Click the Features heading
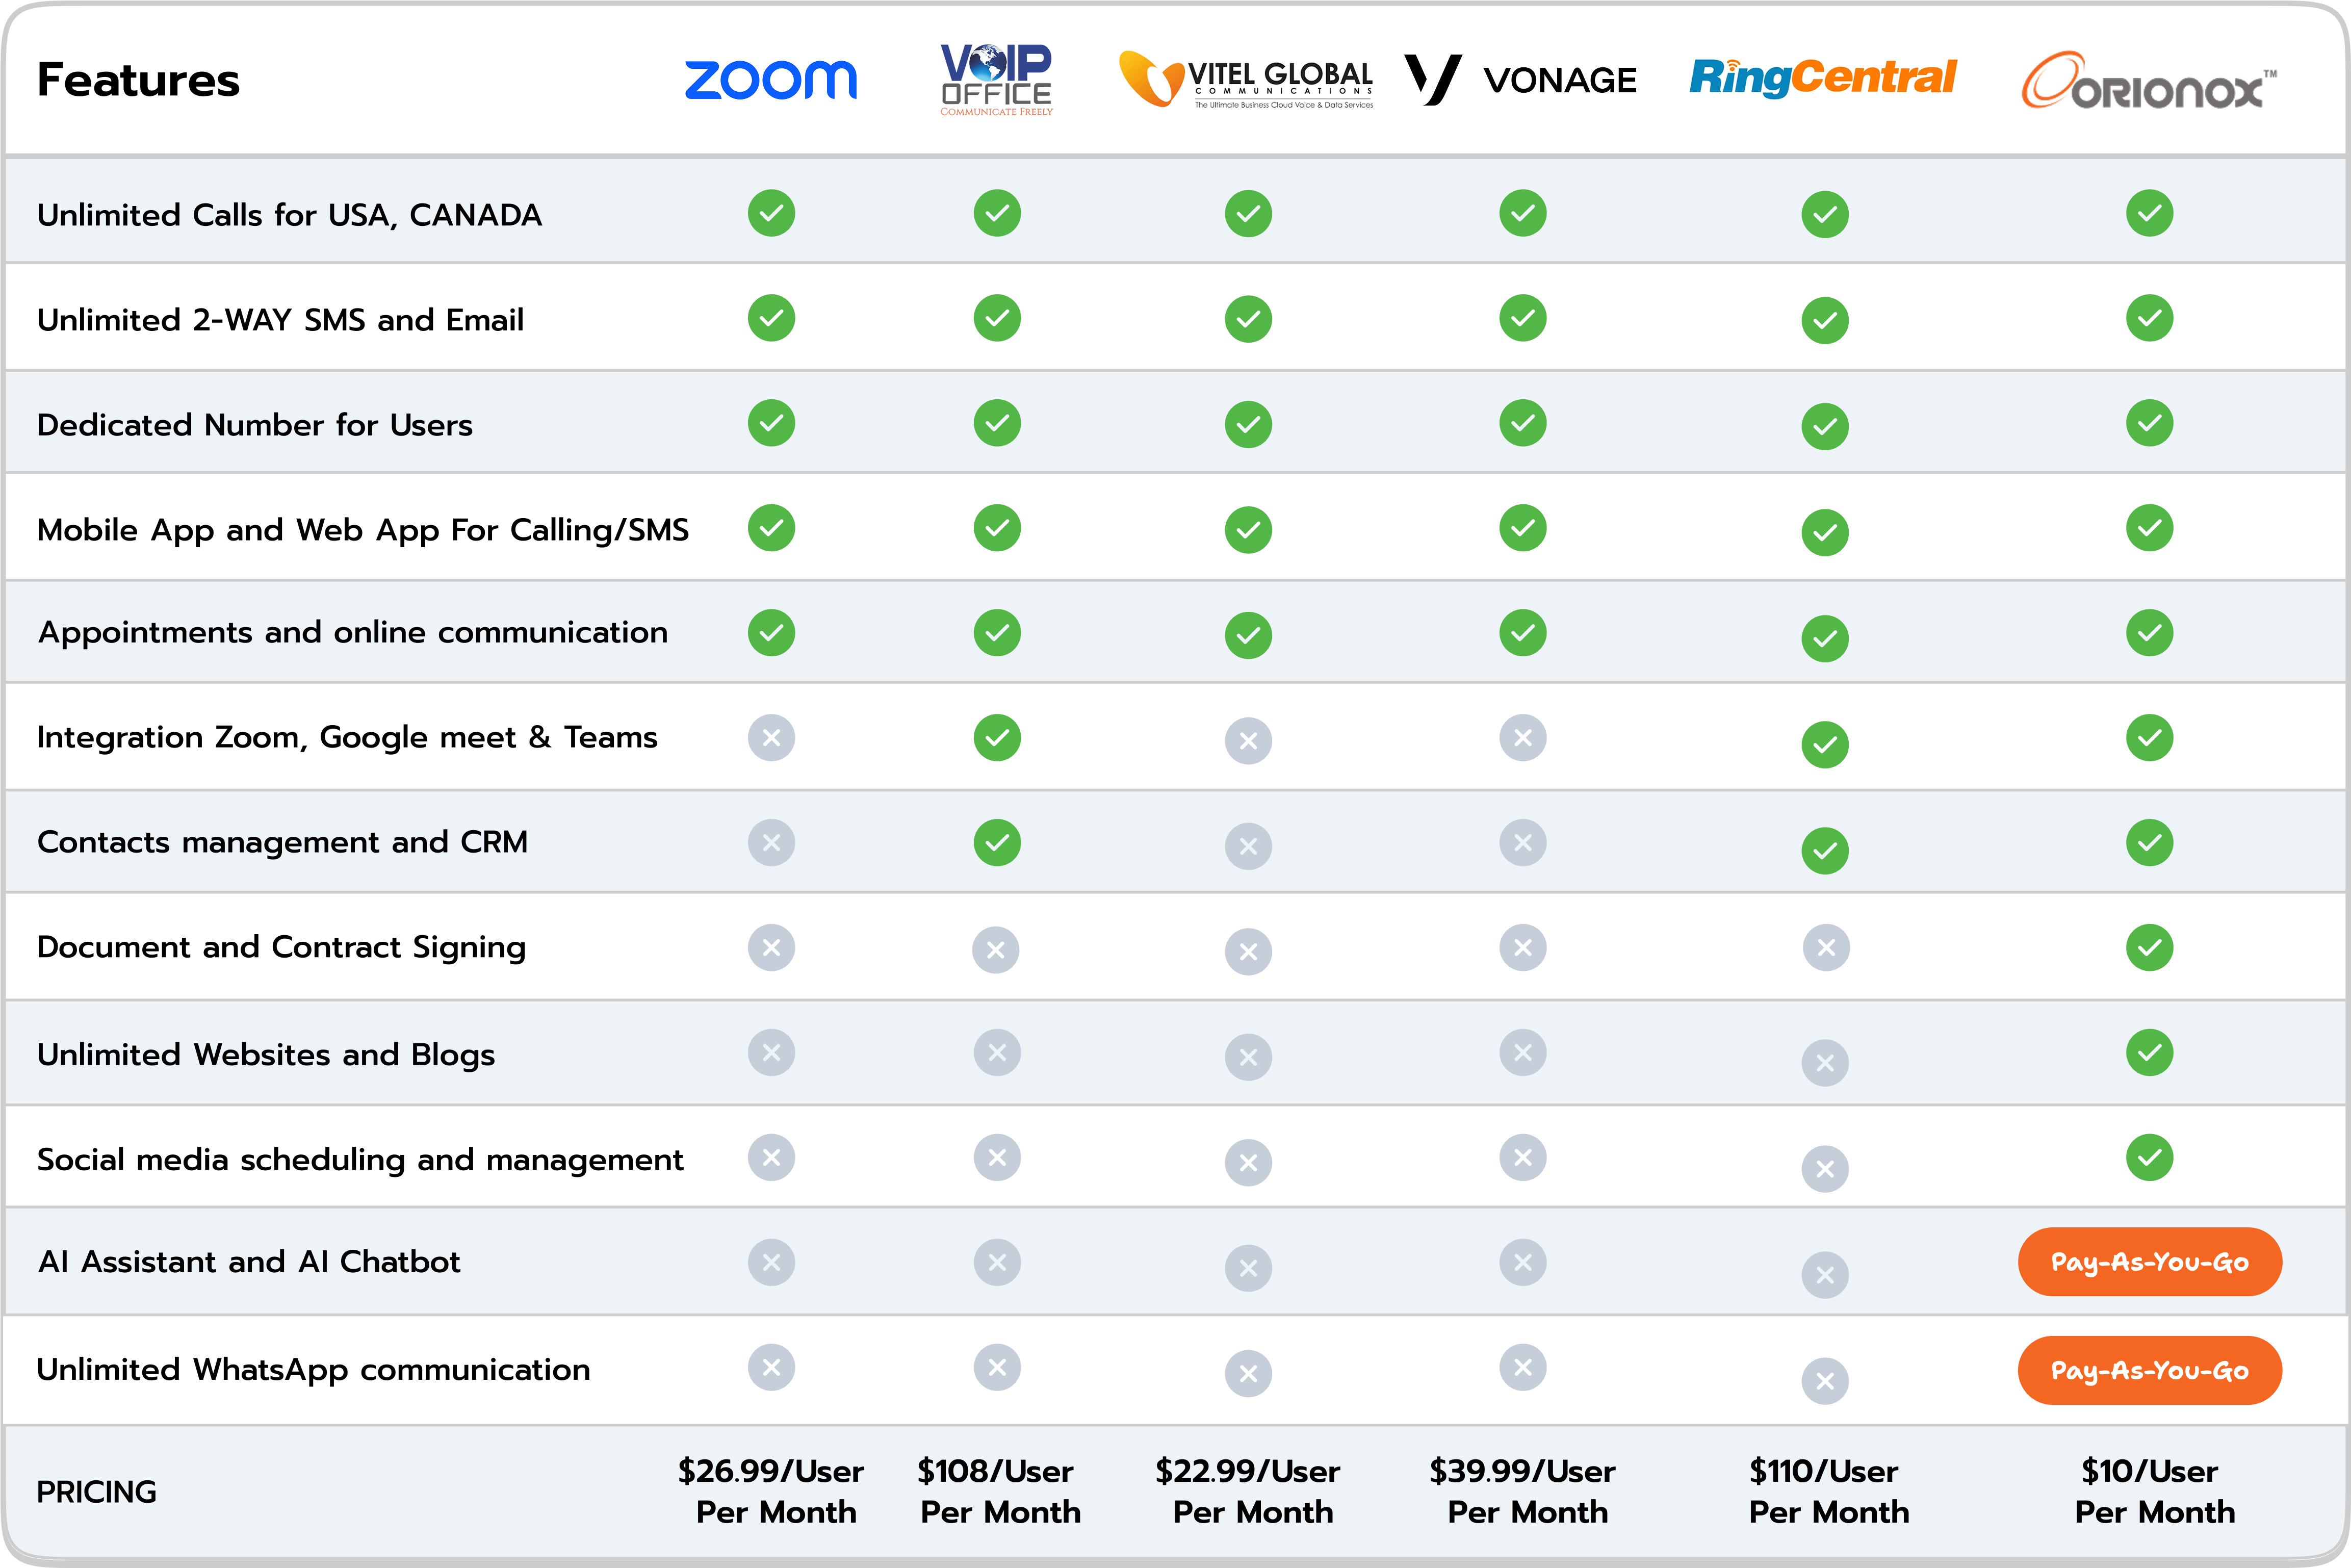 pos(138,80)
